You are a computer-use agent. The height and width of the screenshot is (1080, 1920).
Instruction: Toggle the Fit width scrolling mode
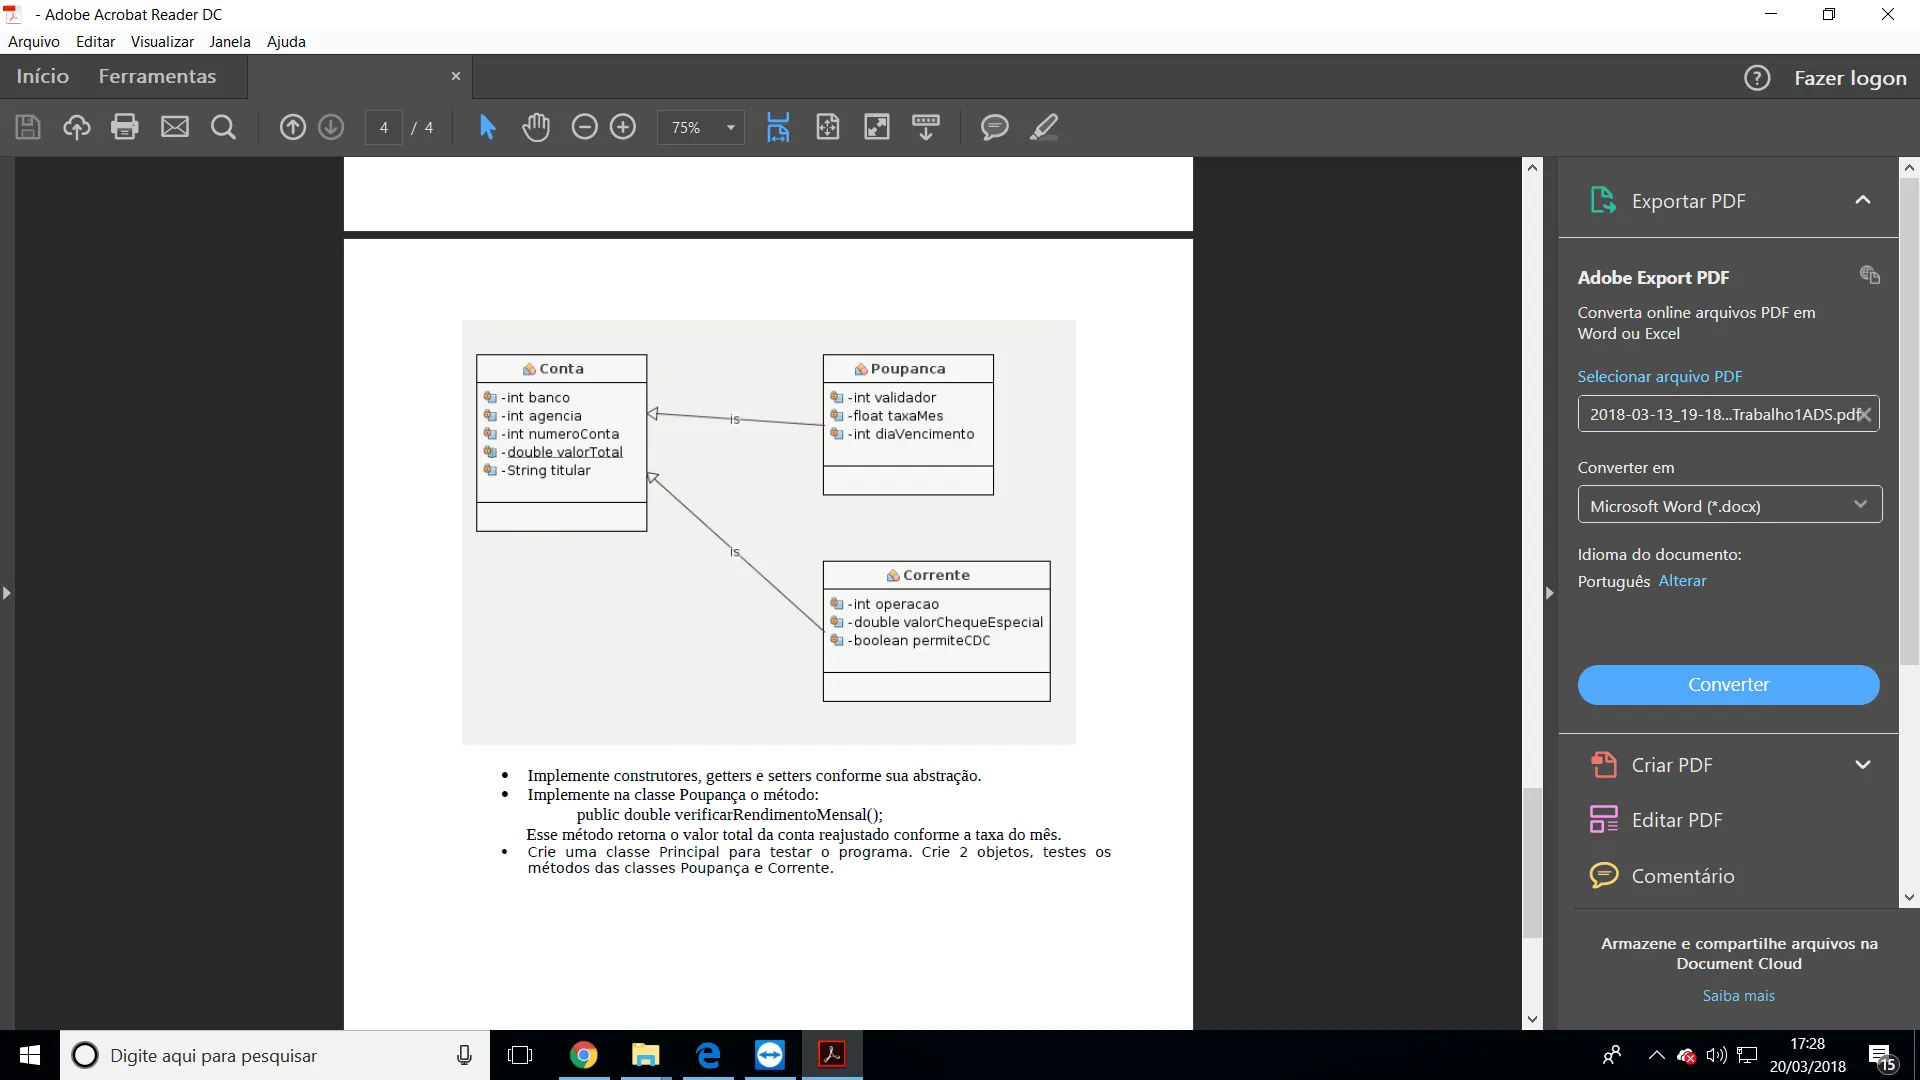click(778, 127)
